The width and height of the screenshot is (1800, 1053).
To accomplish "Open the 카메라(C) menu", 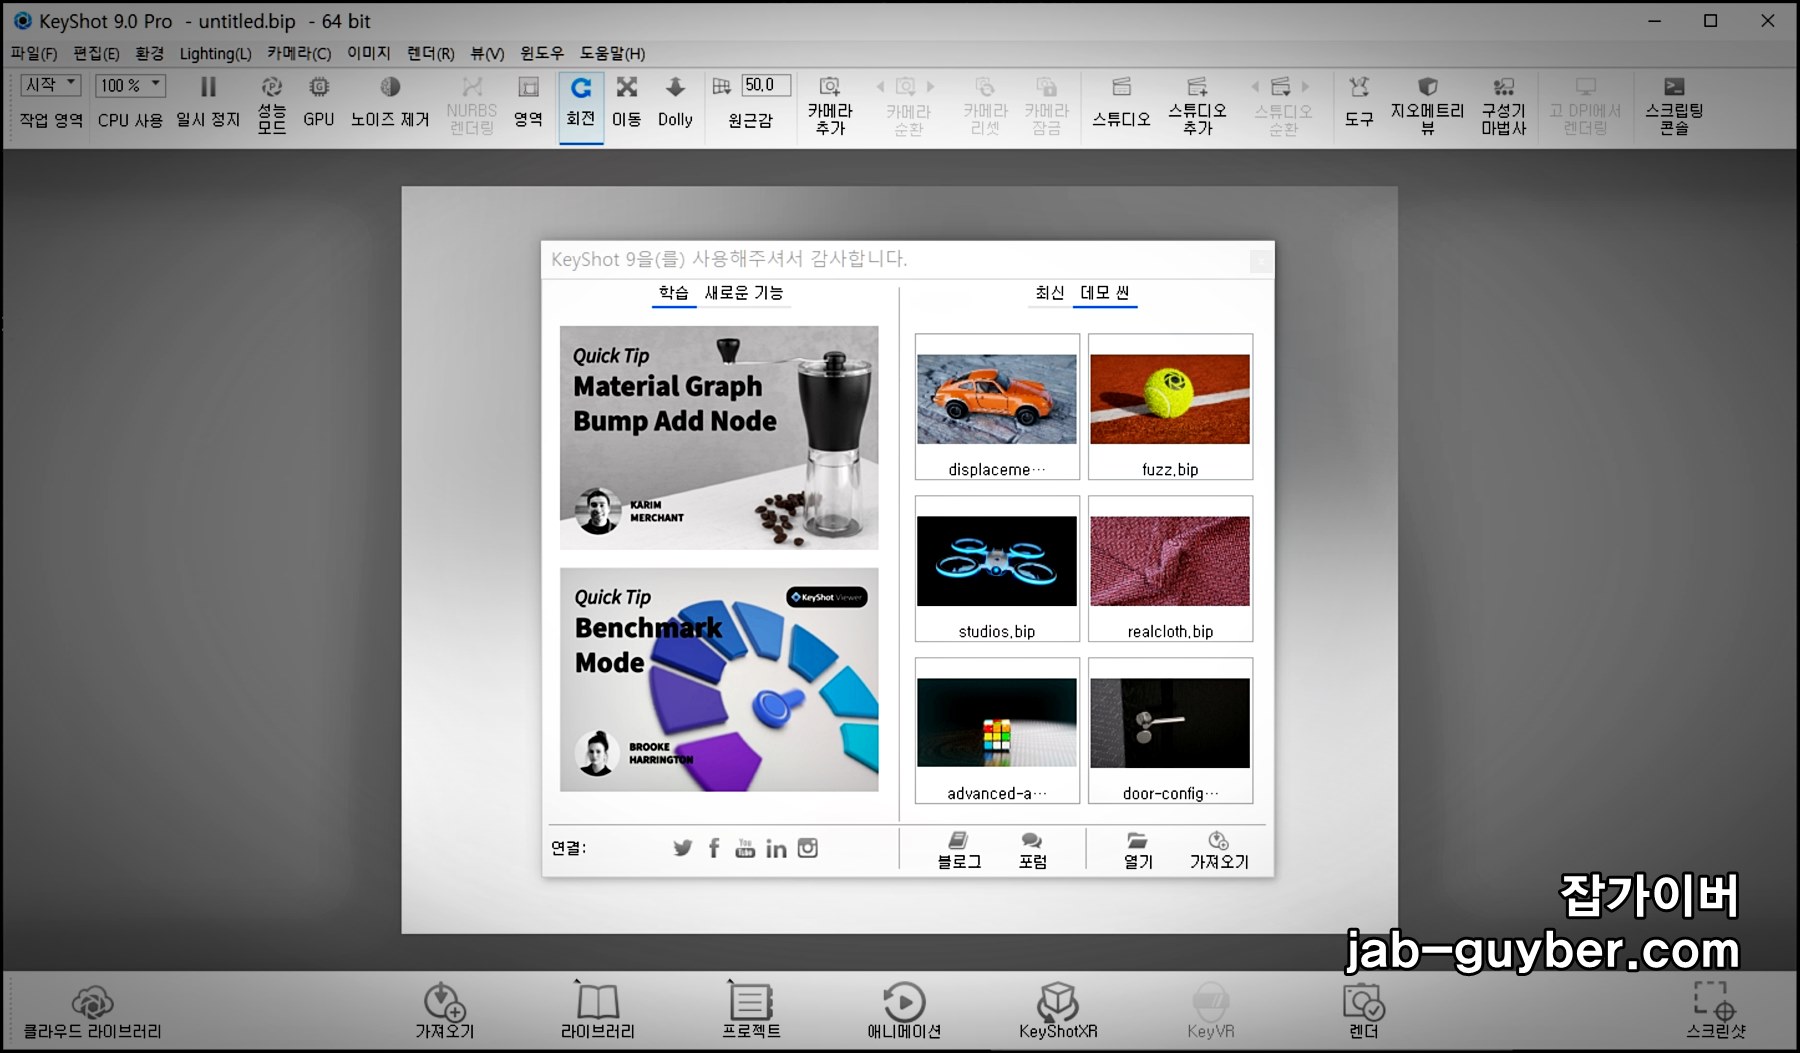I will (x=299, y=53).
